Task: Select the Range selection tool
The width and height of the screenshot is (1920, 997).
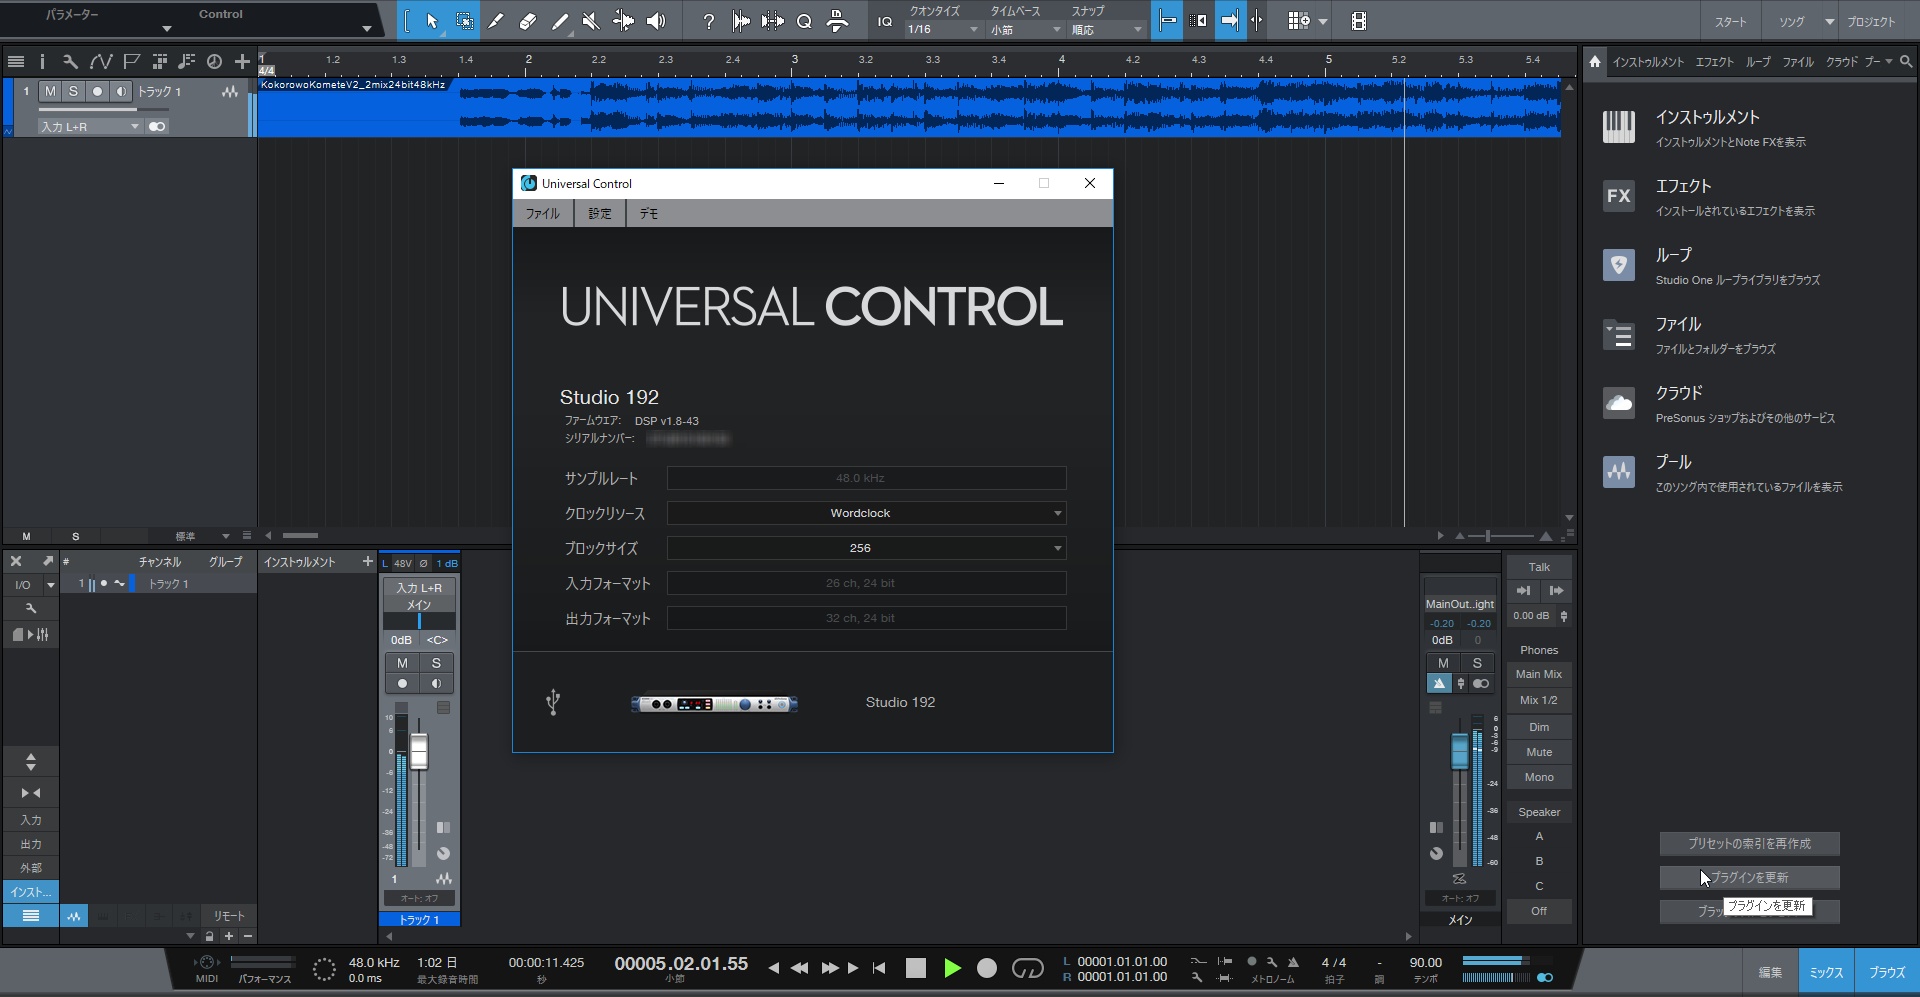Action: pos(465,21)
